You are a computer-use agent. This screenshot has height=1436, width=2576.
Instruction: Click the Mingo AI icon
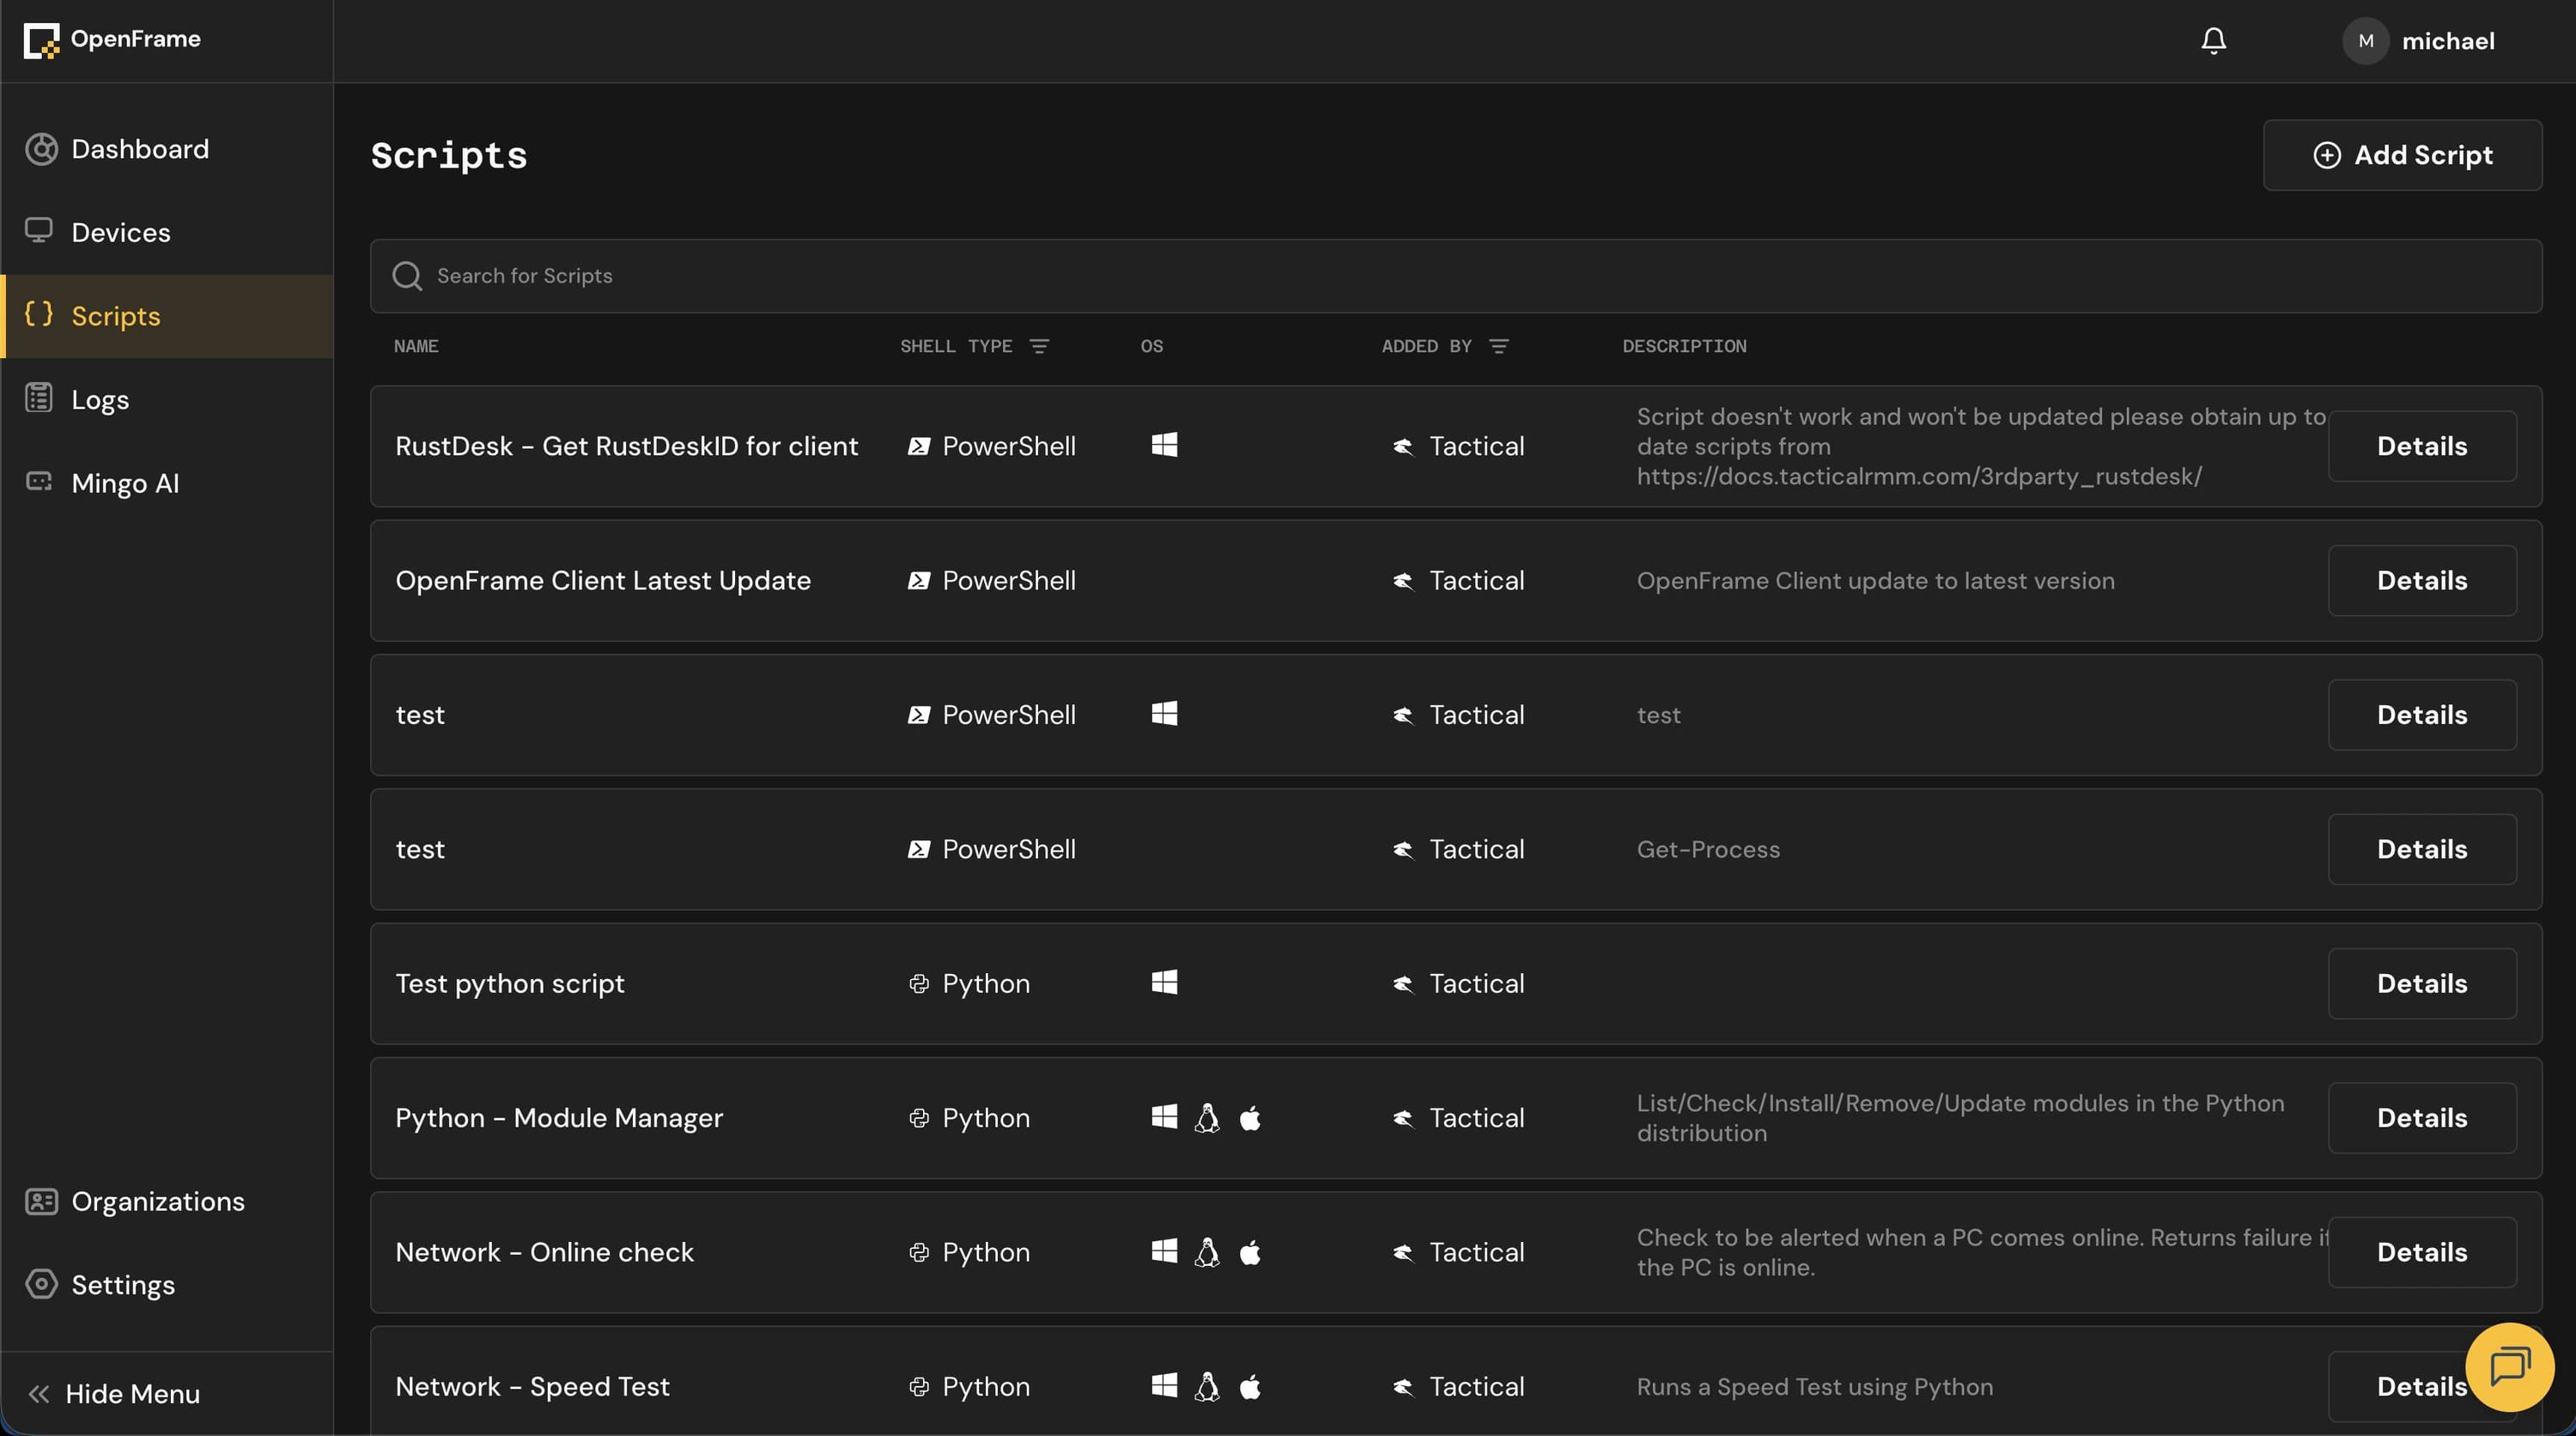click(x=39, y=482)
